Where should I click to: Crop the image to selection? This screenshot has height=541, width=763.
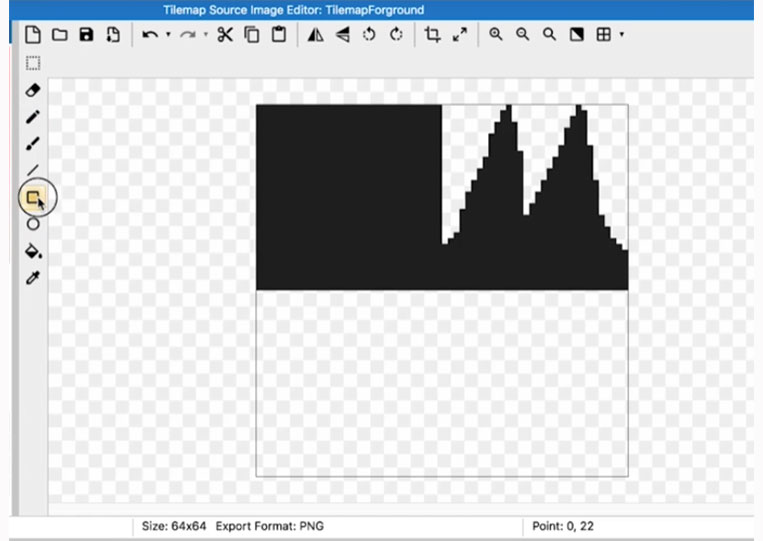432,35
